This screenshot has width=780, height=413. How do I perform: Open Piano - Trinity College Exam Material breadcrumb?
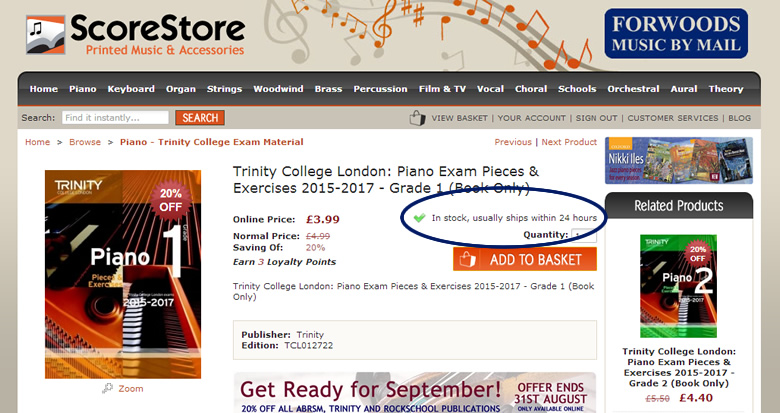coord(211,142)
